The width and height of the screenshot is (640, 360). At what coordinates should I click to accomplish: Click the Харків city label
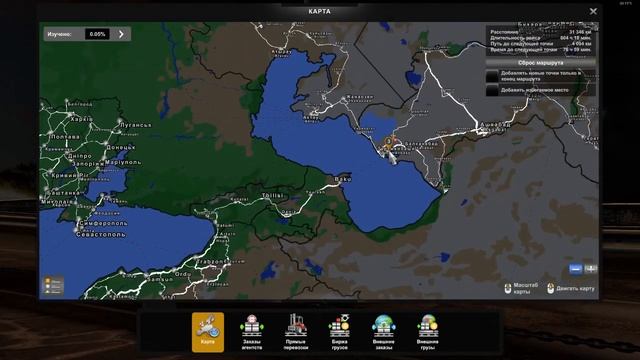click(82, 119)
